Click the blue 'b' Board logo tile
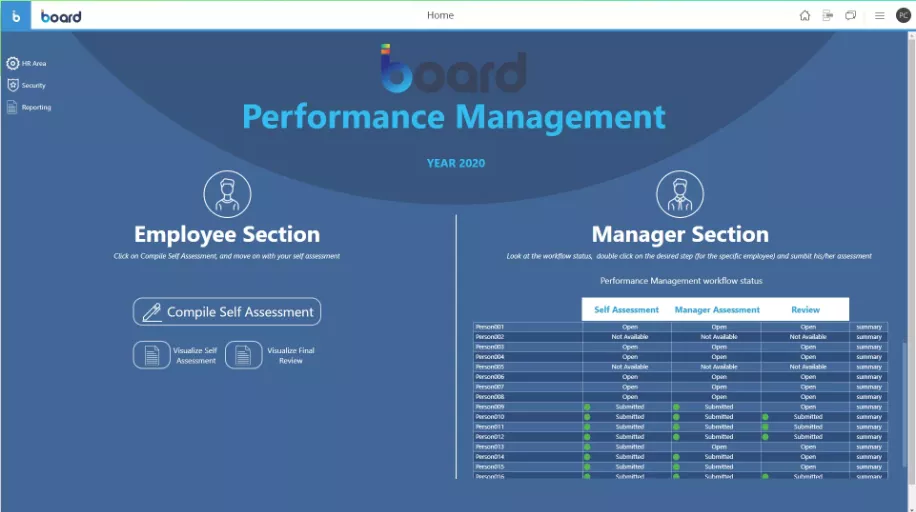 tap(15, 16)
